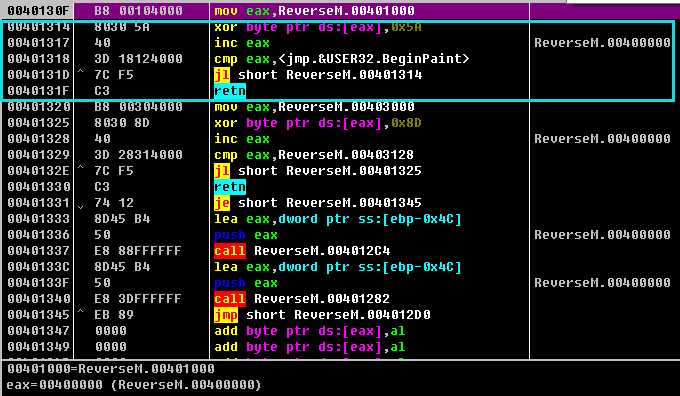Click comment ReverseM.00400000 on row 0040133F
This screenshot has height=396, width=680.
click(x=602, y=283)
